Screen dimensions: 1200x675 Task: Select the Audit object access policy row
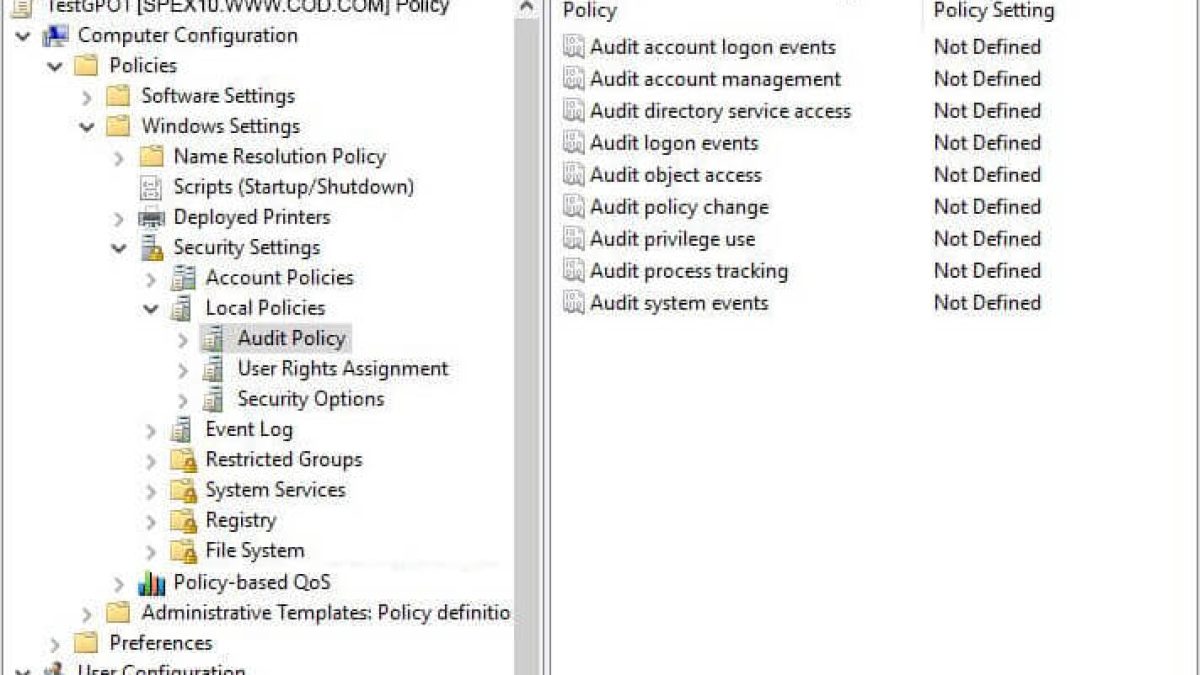(x=675, y=175)
